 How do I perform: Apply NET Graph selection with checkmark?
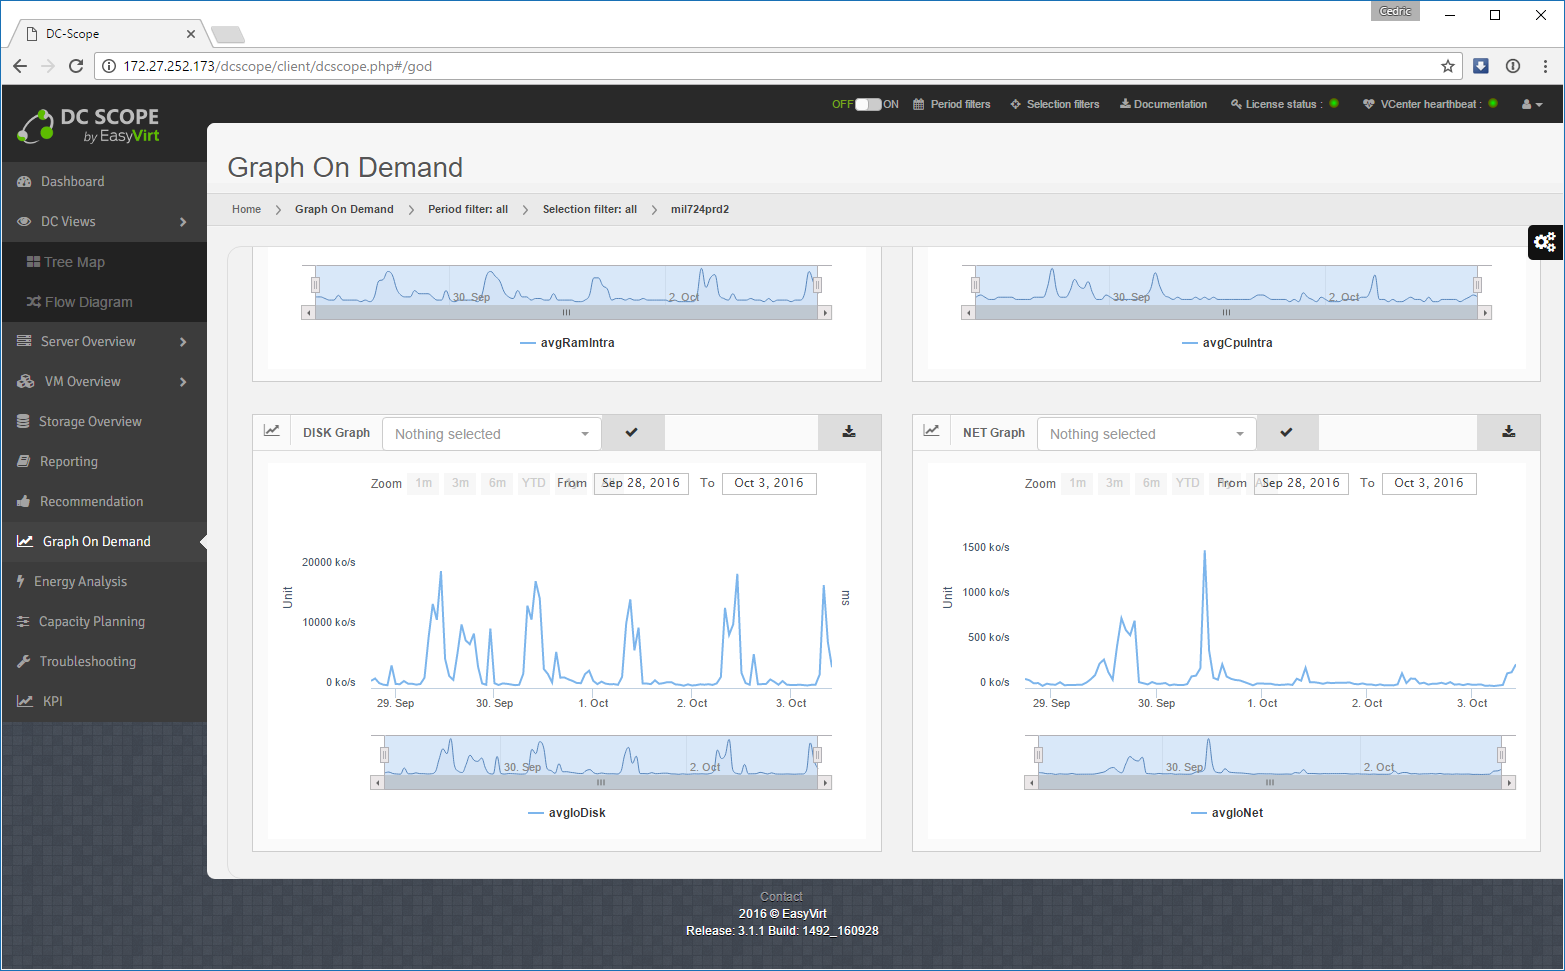pos(1287,433)
